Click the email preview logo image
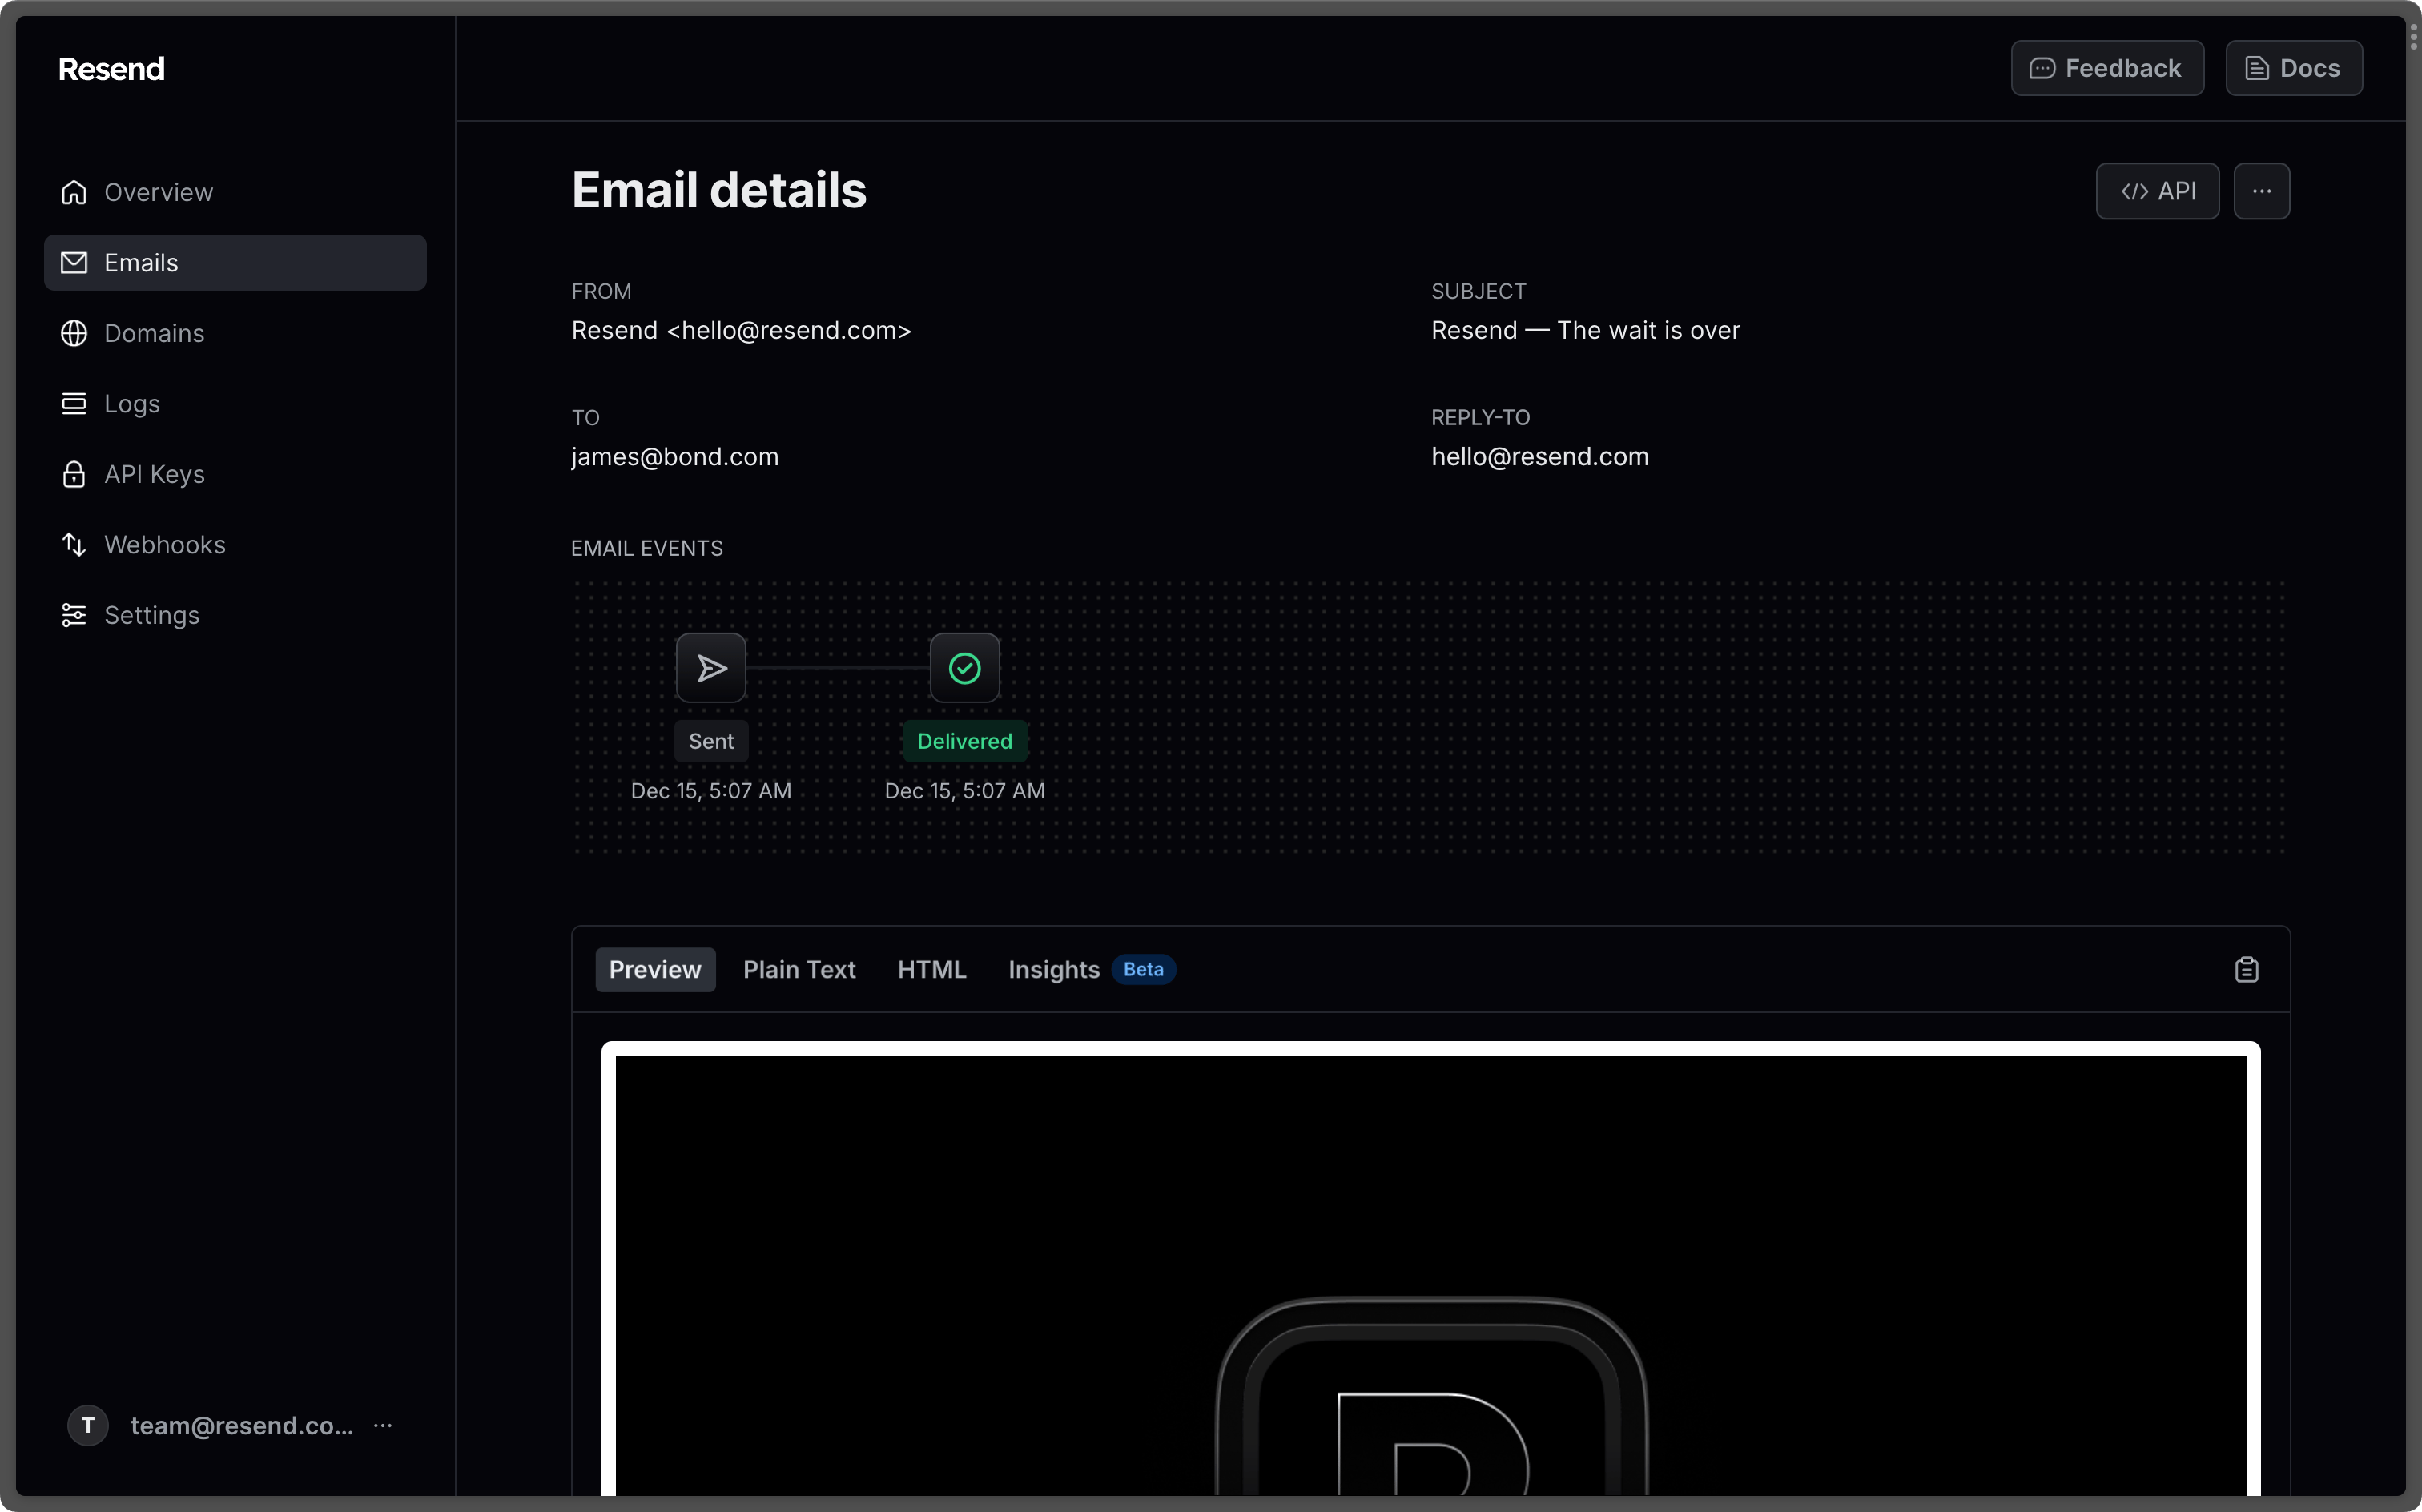Viewport: 2422px width, 1512px height. [x=1431, y=1396]
